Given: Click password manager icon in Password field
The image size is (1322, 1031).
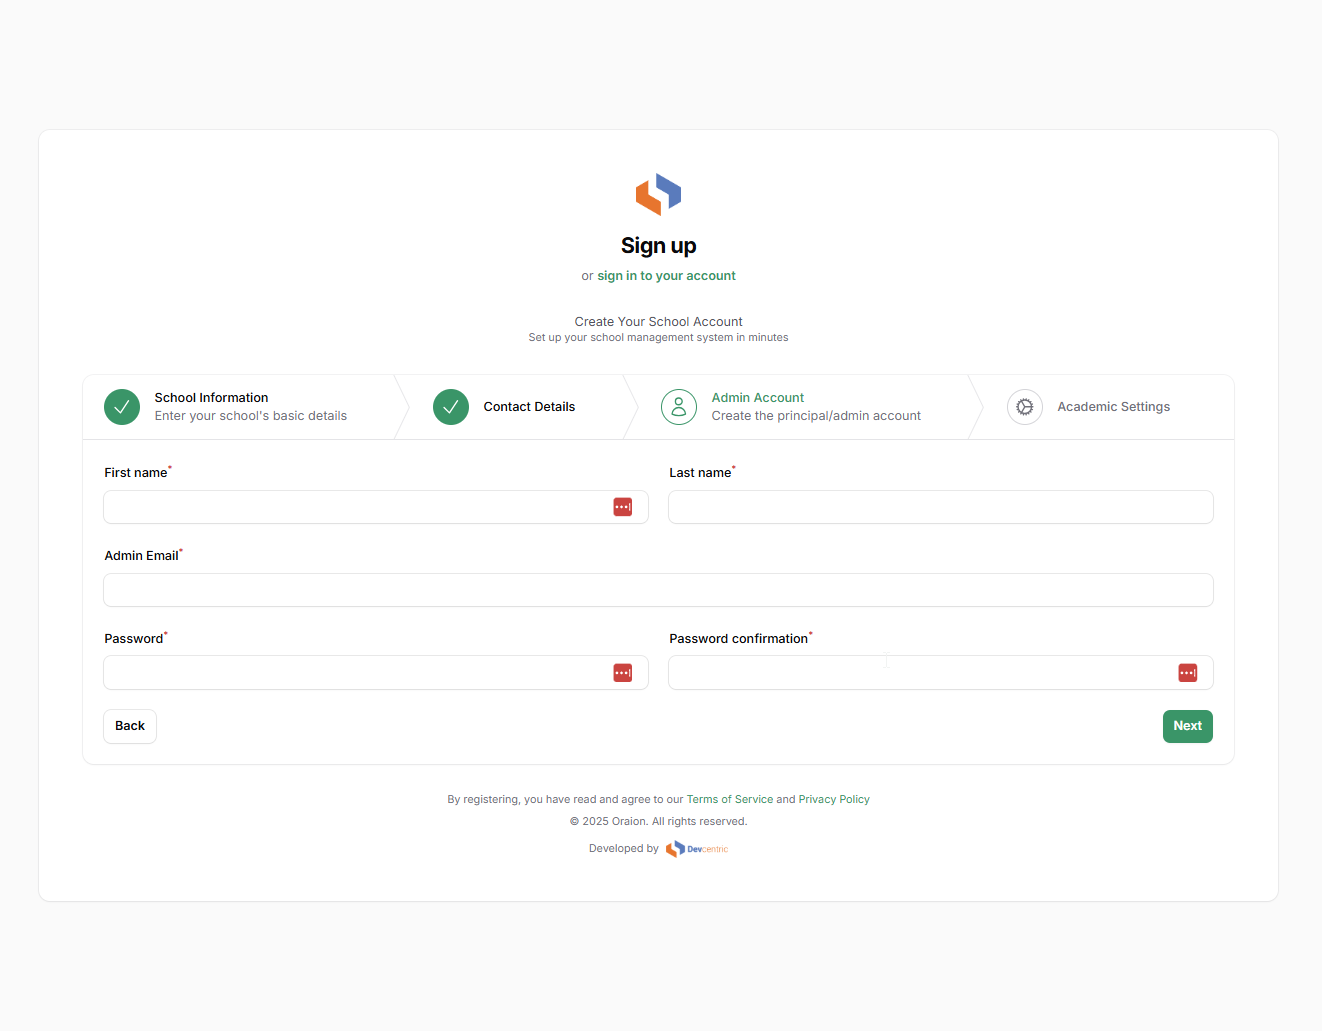Looking at the screenshot, I should tap(623, 673).
